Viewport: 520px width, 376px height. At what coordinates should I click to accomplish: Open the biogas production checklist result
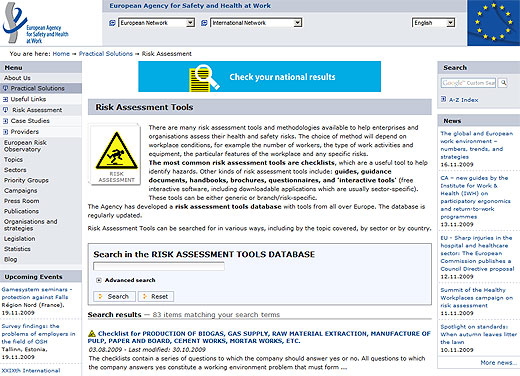[259, 337]
